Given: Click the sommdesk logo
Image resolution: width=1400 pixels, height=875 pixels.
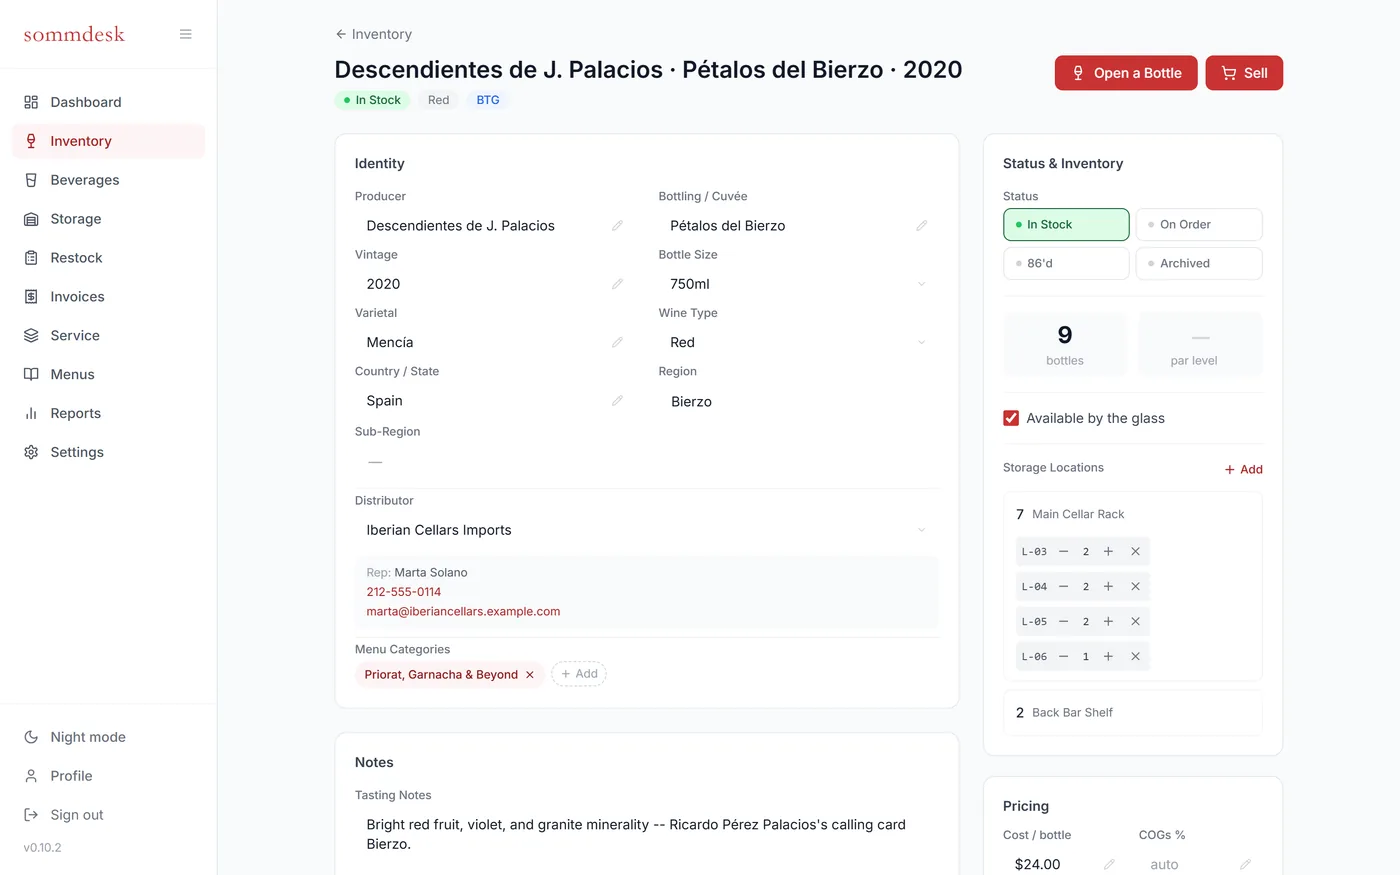Looking at the screenshot, I should [x=74, y=34].
